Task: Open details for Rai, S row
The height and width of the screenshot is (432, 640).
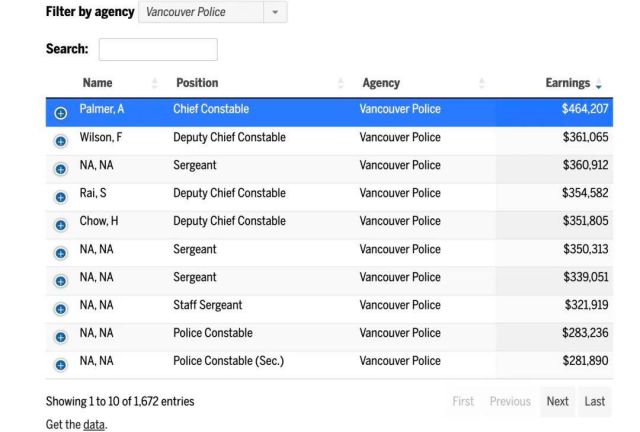Action: pos(61,197)
